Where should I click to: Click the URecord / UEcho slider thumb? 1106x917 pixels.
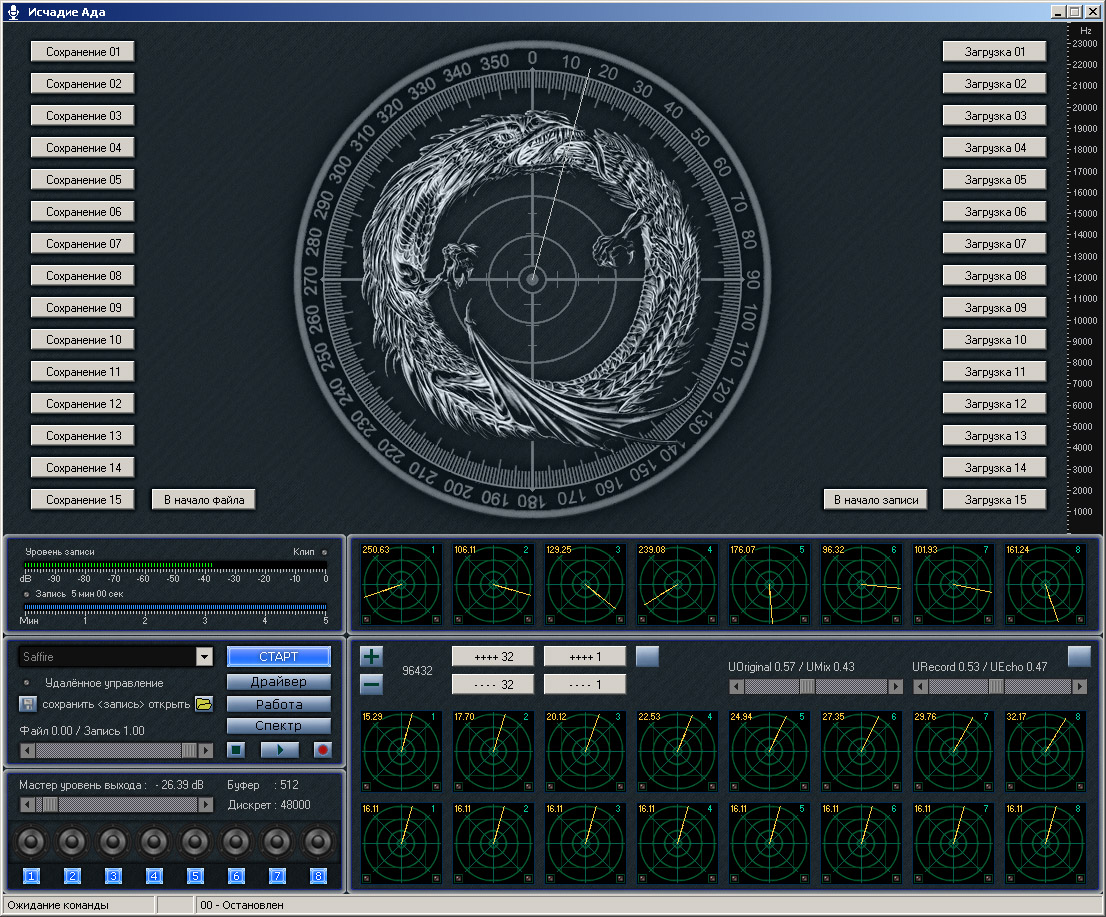pos(996,686)
